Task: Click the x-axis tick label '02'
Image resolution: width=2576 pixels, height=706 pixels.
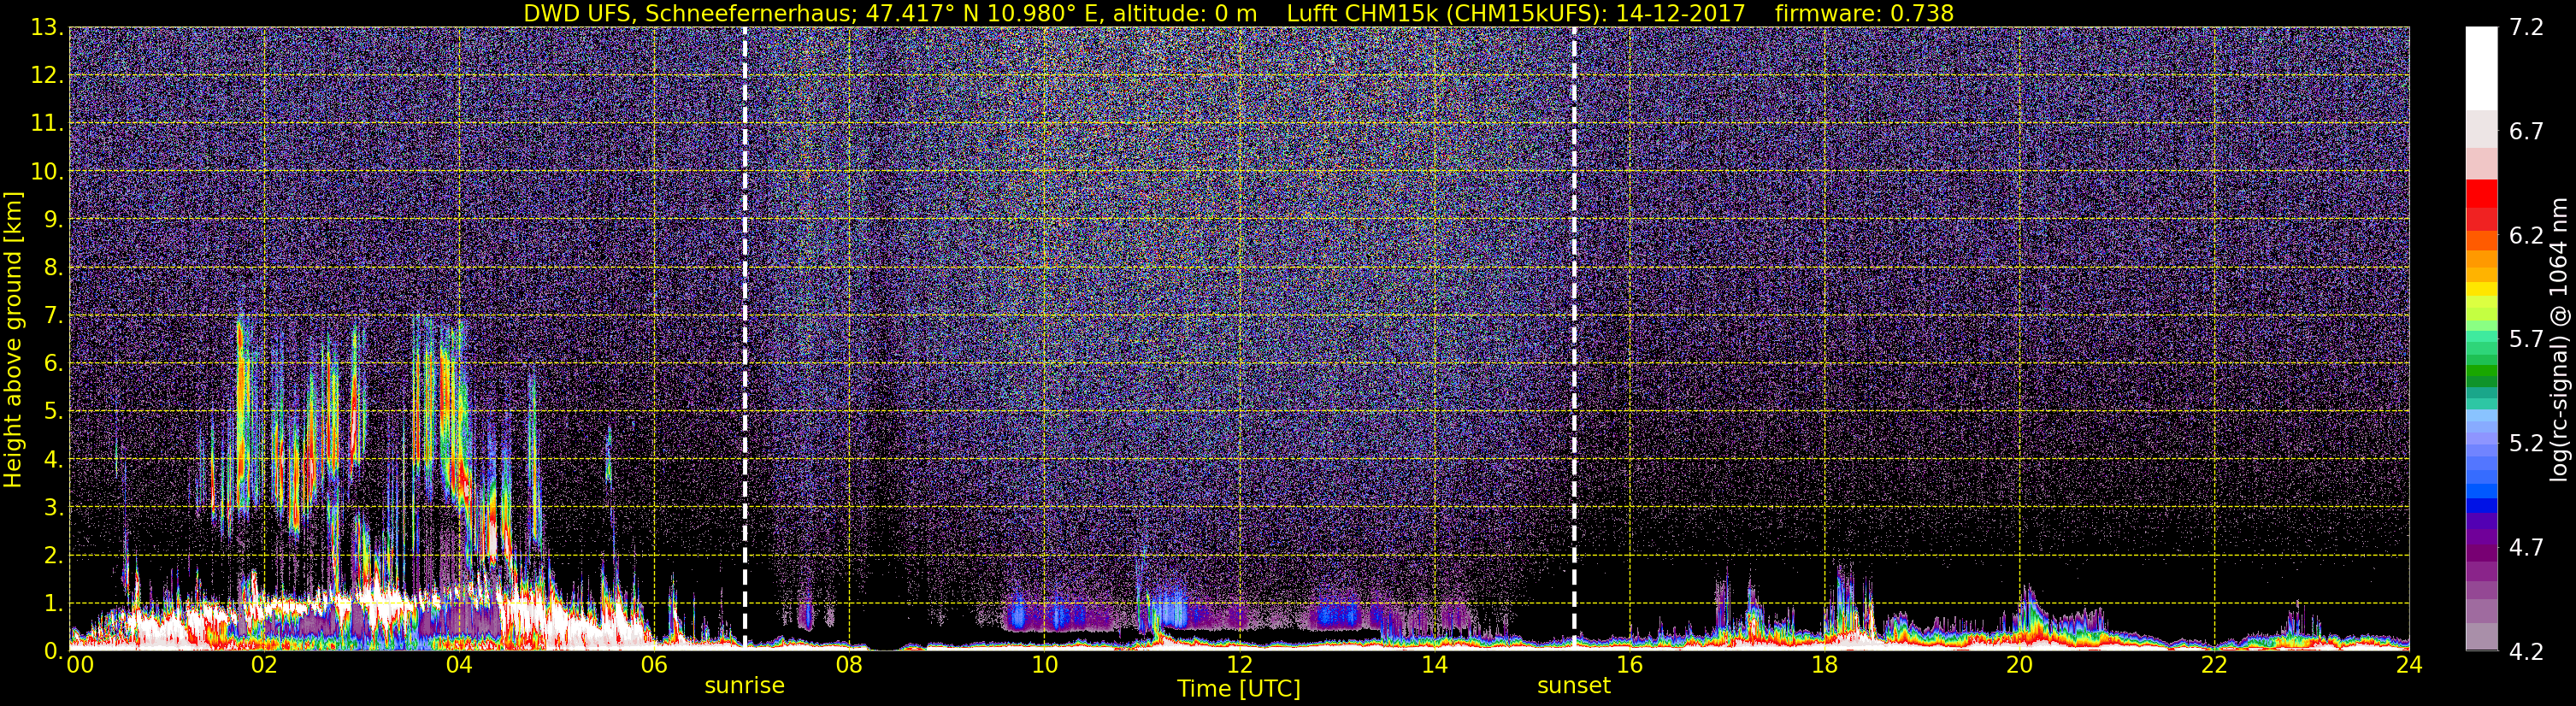Action: (x=264, y=665)
